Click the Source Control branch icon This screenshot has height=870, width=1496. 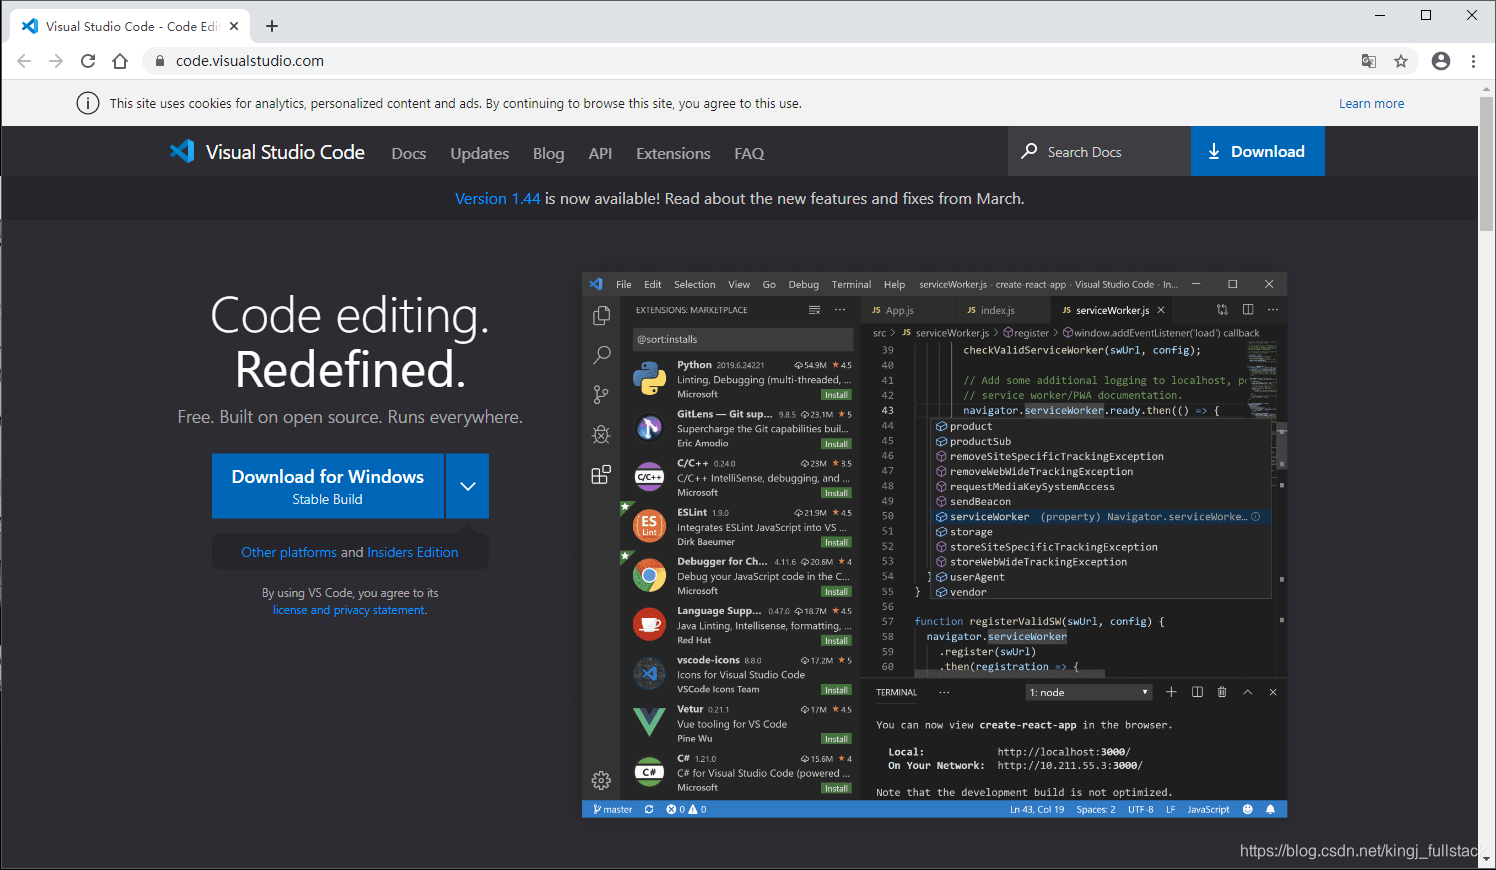(x=601, y=394)
